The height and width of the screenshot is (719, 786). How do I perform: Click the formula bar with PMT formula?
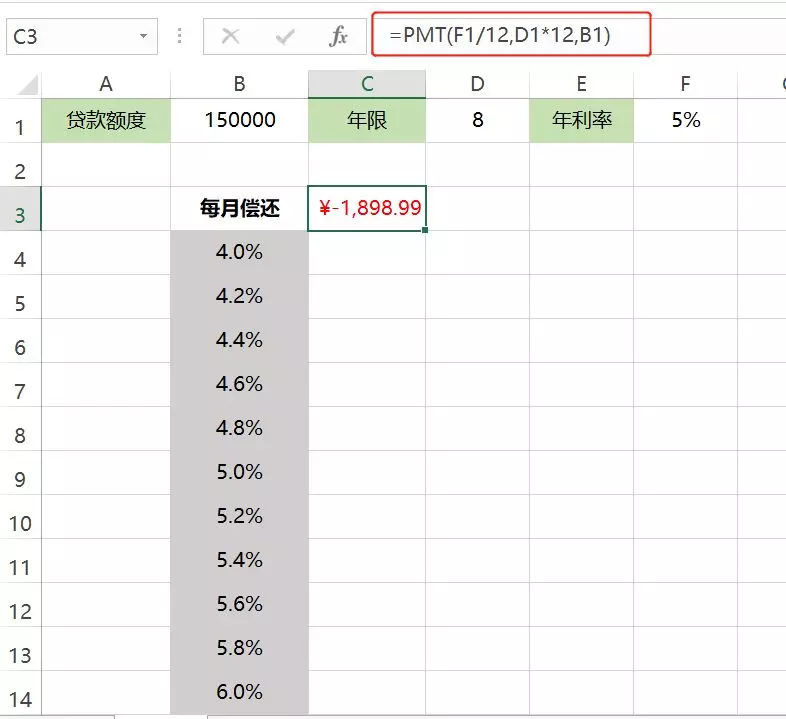coord(511,35)
